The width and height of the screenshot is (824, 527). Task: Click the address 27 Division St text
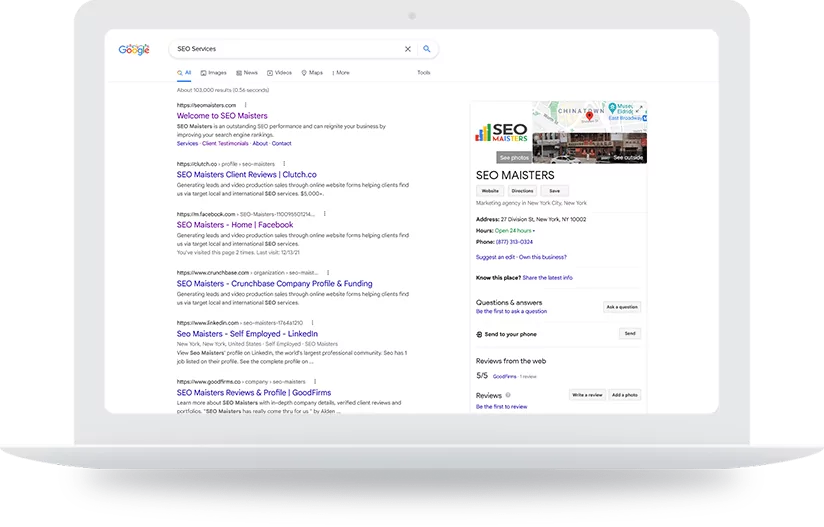(x=543, y=220)
